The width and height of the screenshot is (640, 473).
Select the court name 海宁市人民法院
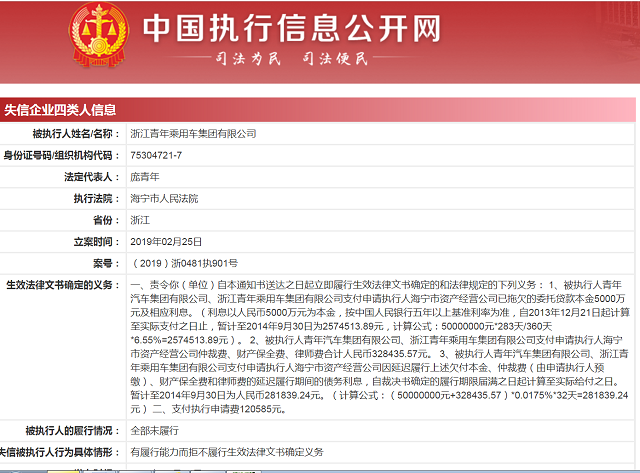click(164, 198)
